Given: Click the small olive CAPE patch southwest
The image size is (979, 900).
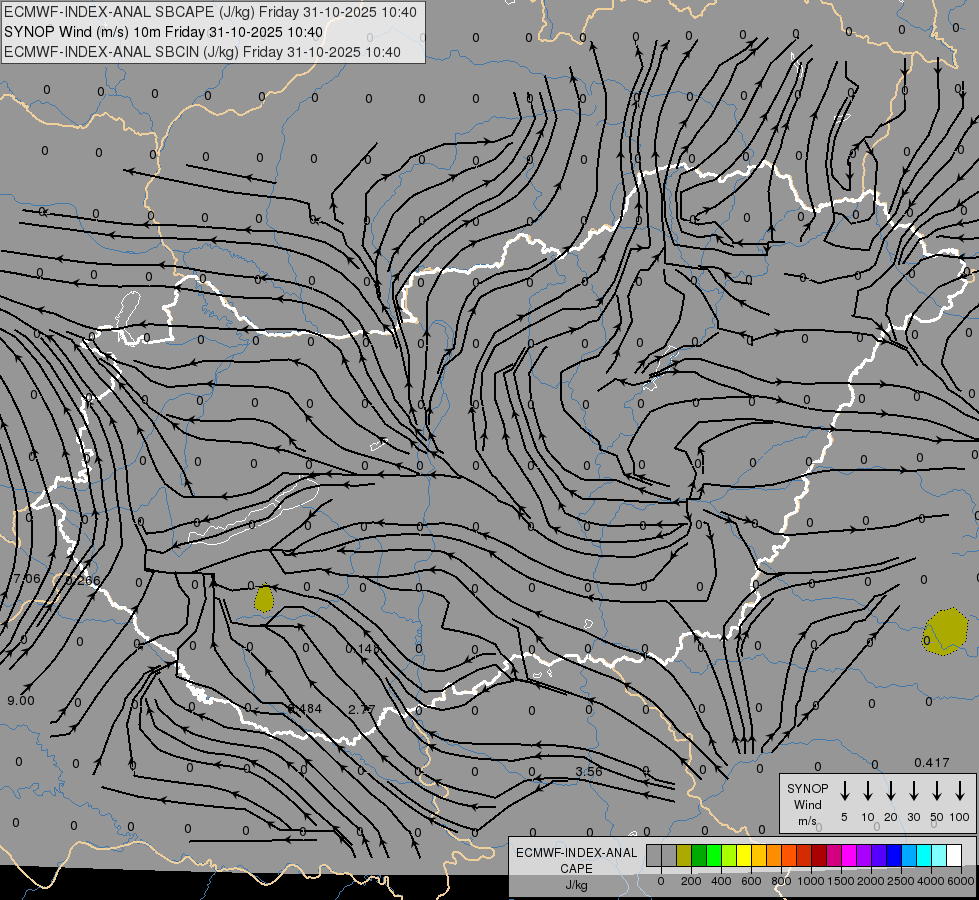Looking at the screenshot, I should (264, 598).
